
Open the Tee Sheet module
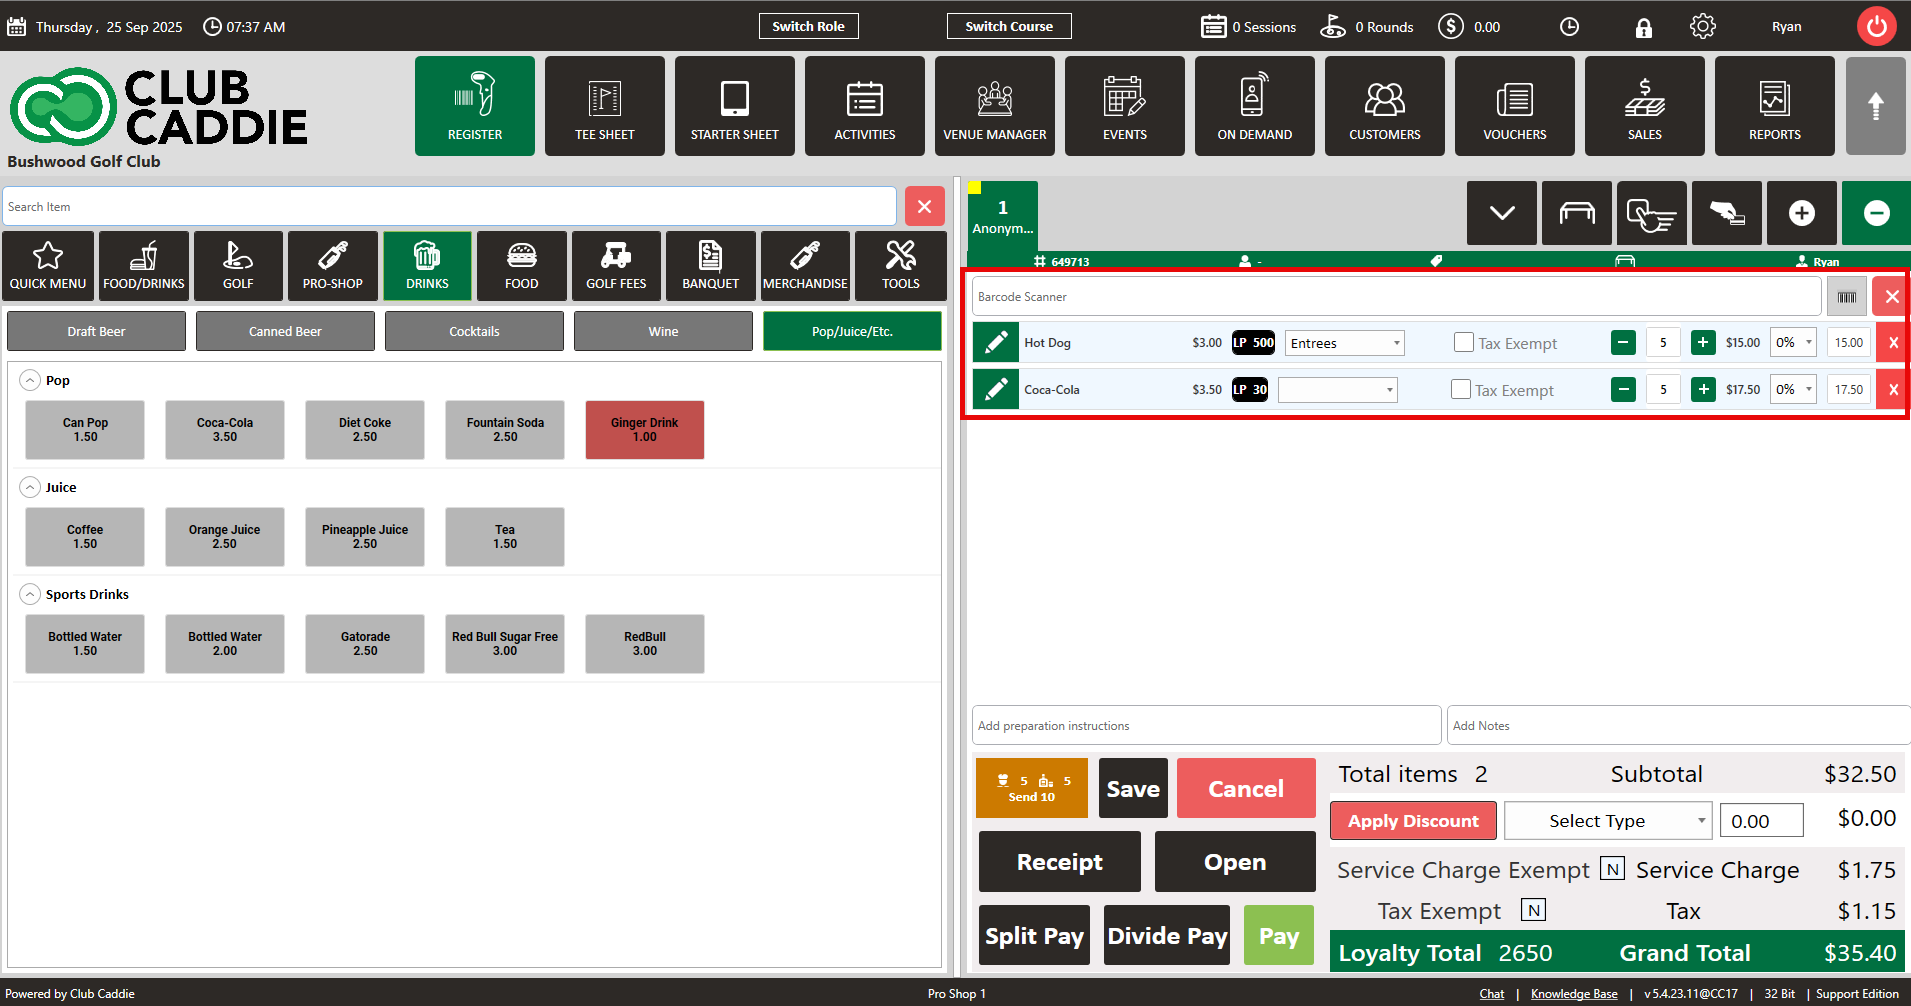[604, 106]
